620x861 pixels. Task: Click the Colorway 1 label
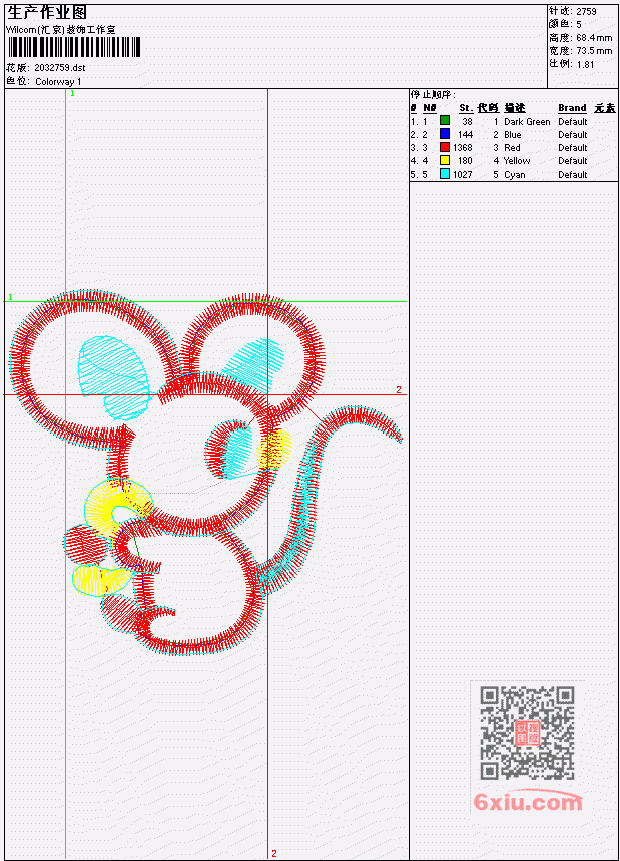pyautogui.click(x=58, y=82)
